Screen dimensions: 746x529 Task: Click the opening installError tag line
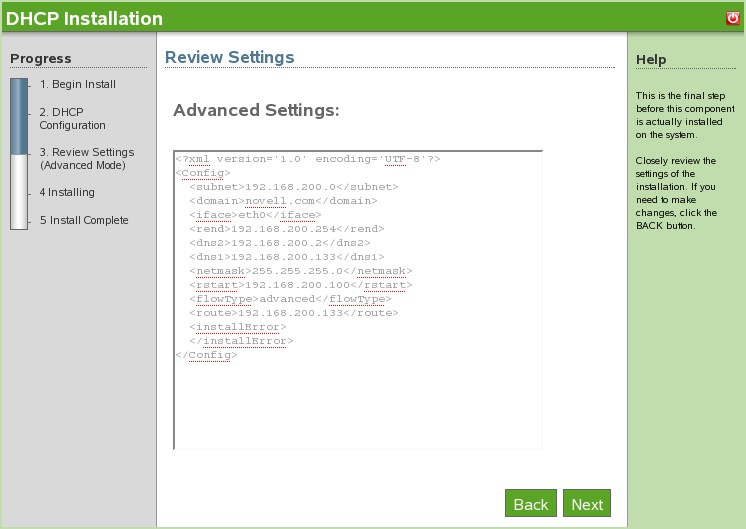tap(238, 327)
